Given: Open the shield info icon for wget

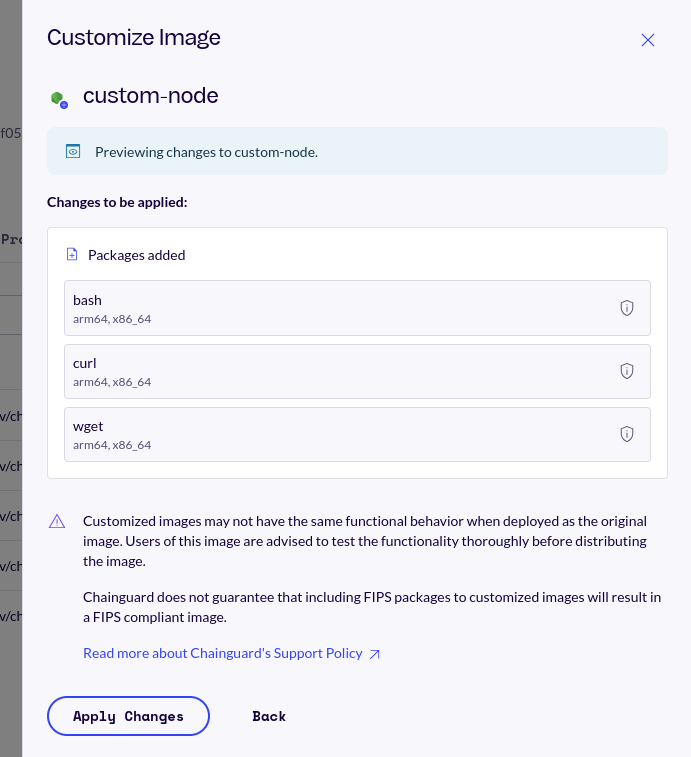Looking at the screenshot, I should click(627, 434).
